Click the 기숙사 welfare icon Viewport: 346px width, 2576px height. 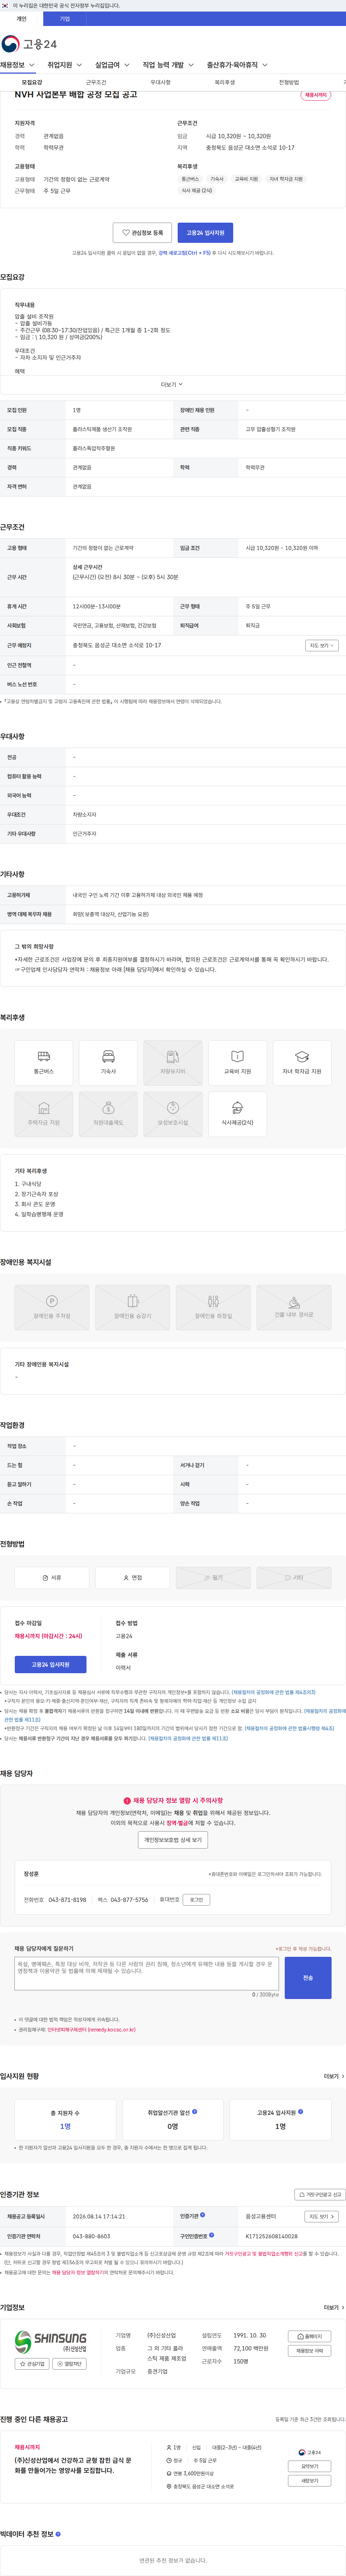[x=108, y=1063]
